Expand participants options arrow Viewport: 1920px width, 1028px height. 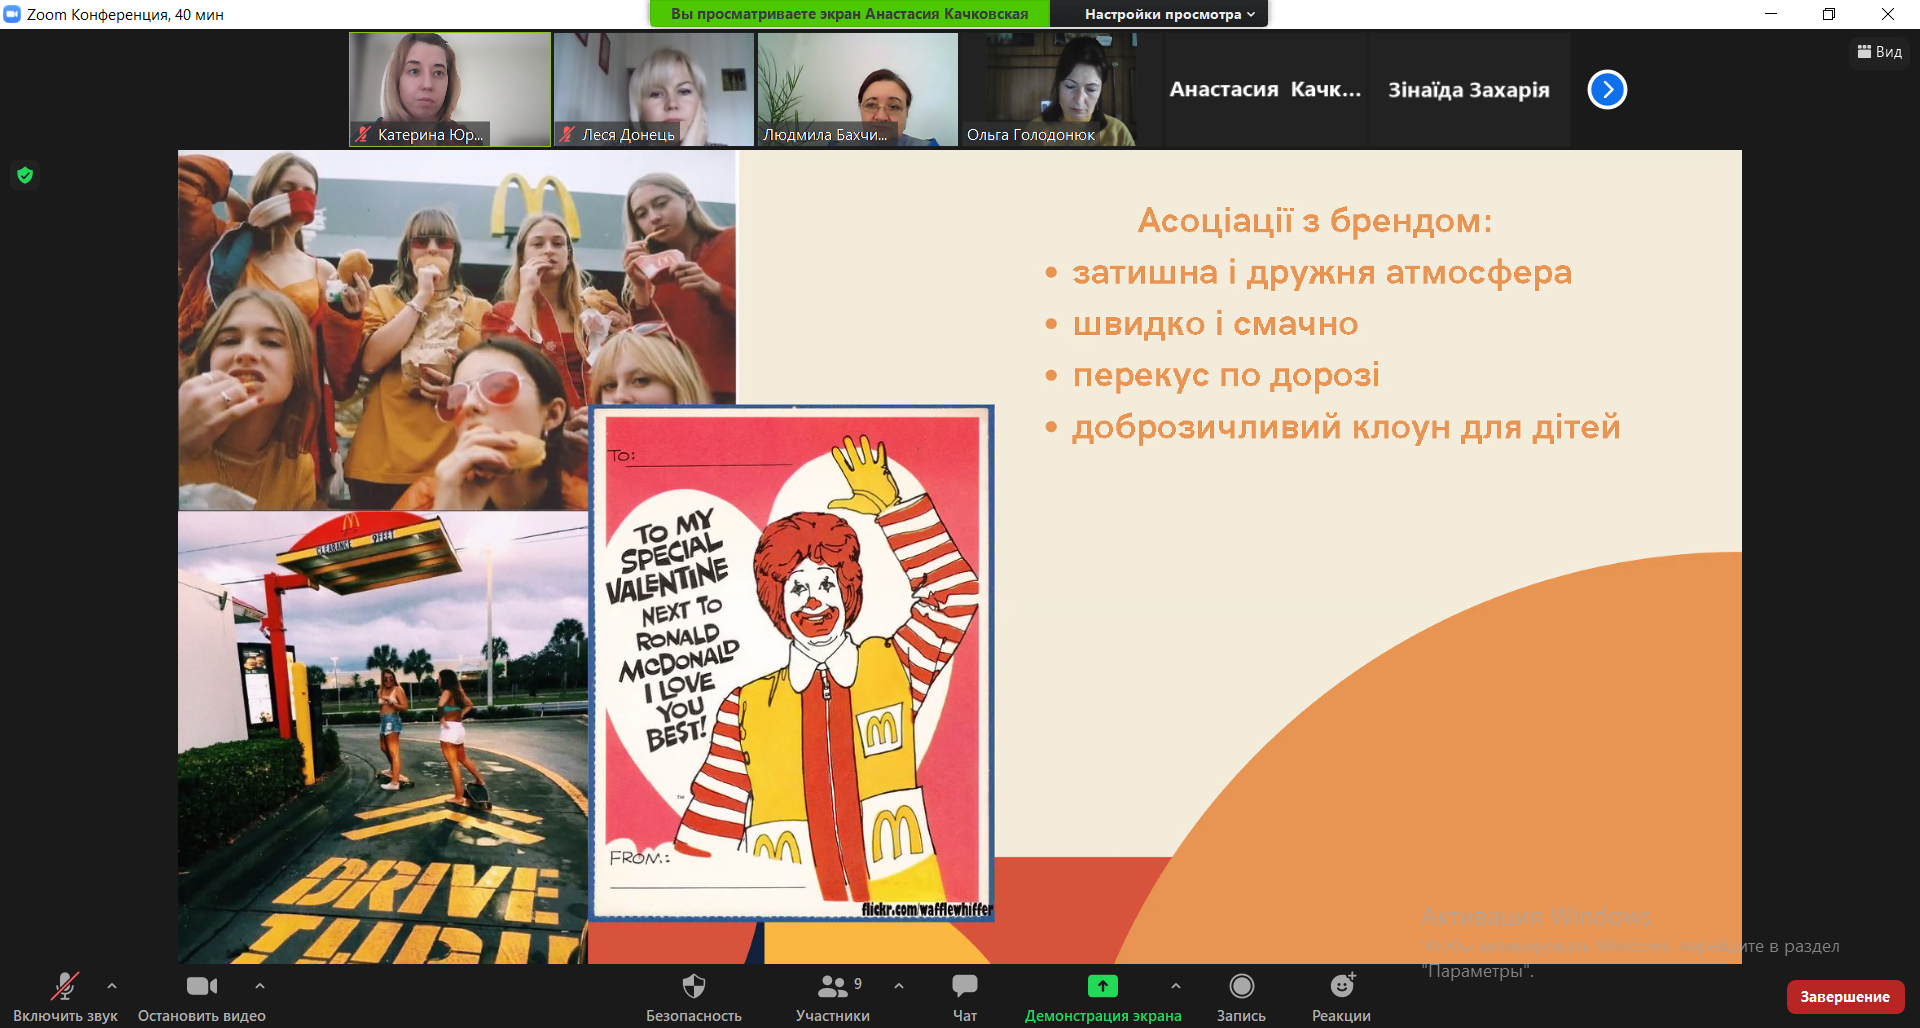tap(899, 986)
